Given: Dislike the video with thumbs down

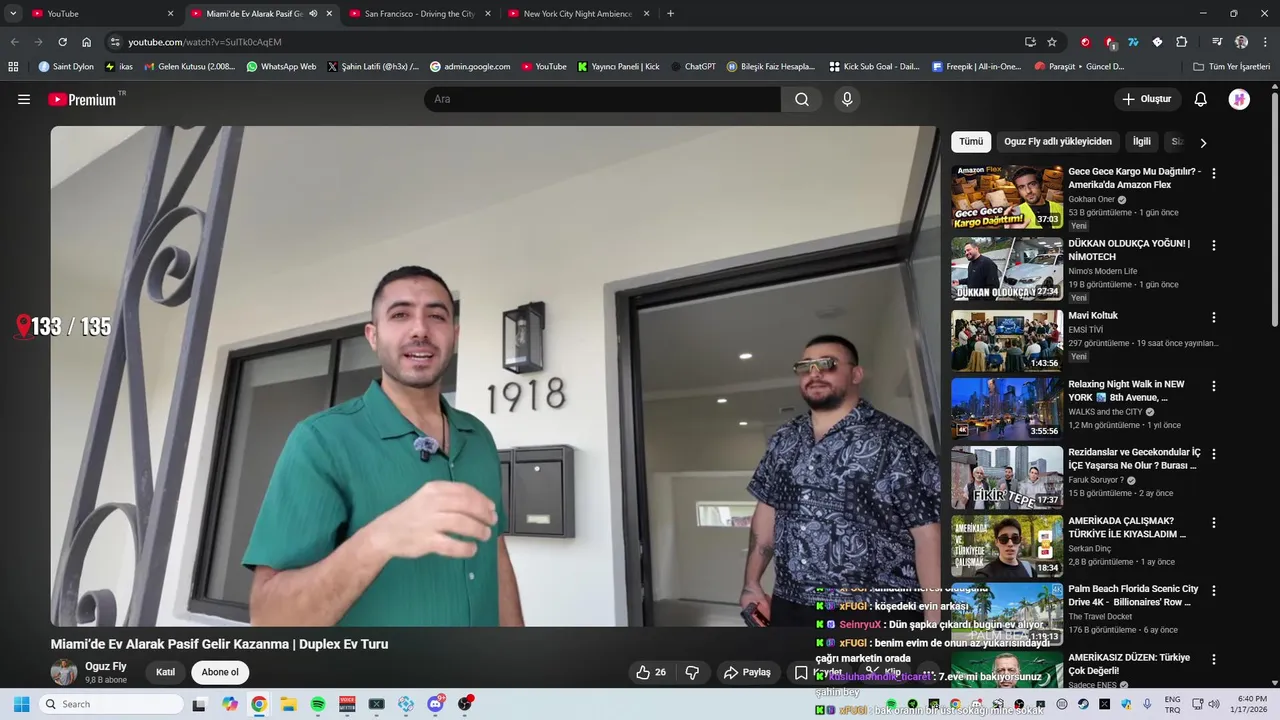Looking at the screenshot, I should click(692, 672).
